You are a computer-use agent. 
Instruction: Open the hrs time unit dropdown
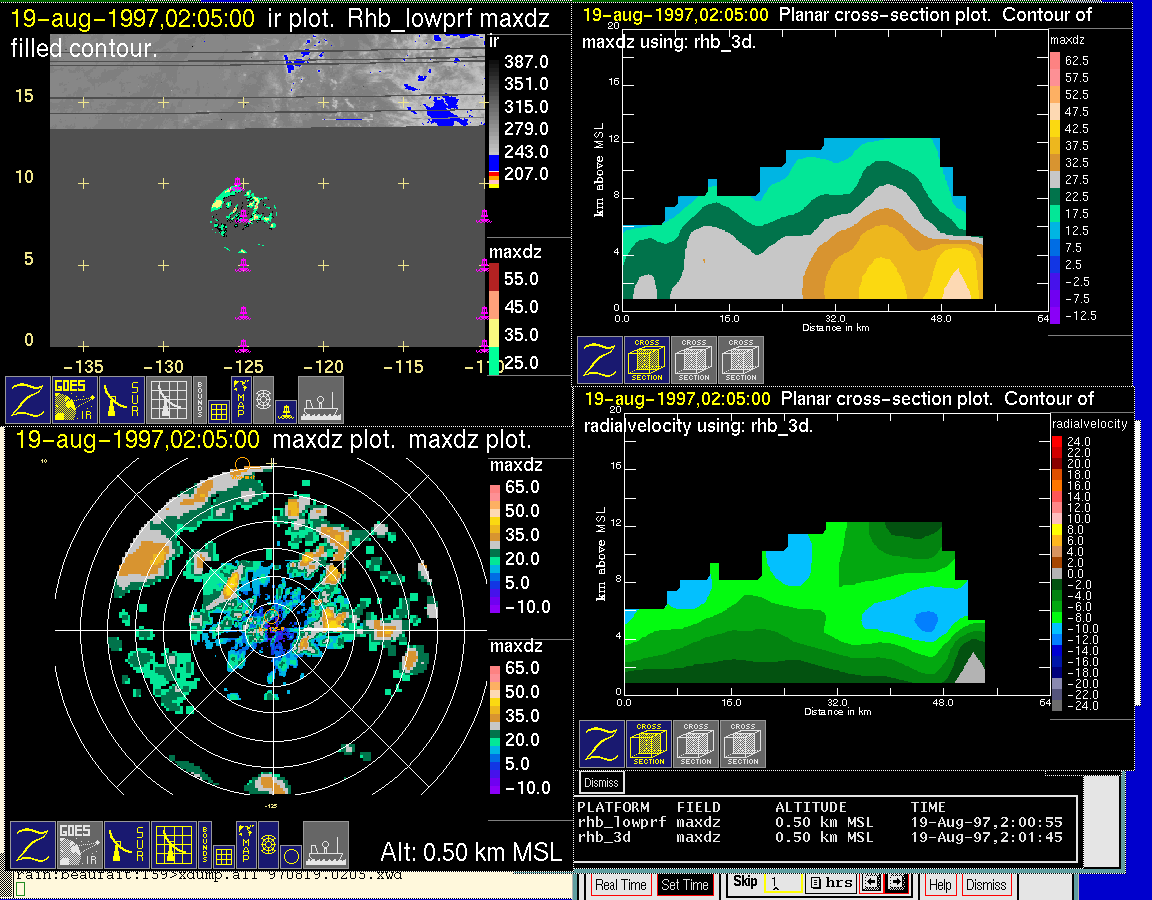tap(830, 884)
